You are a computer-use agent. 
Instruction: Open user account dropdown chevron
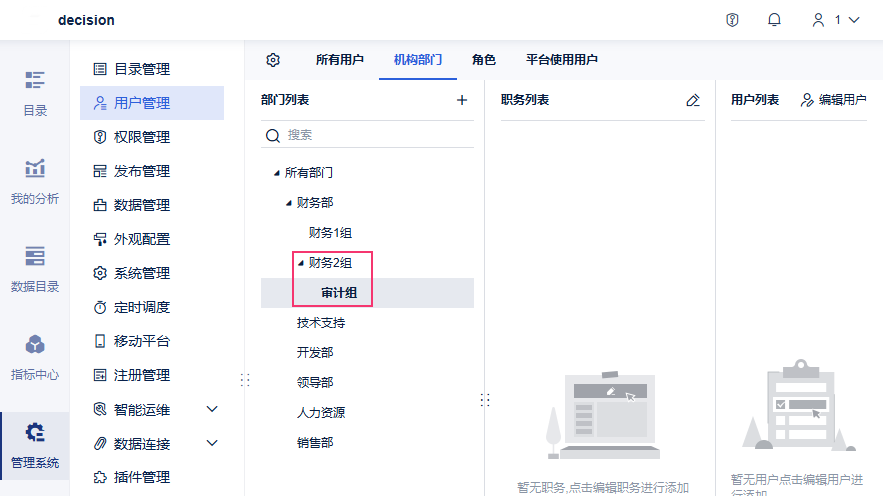coord(854,20)
